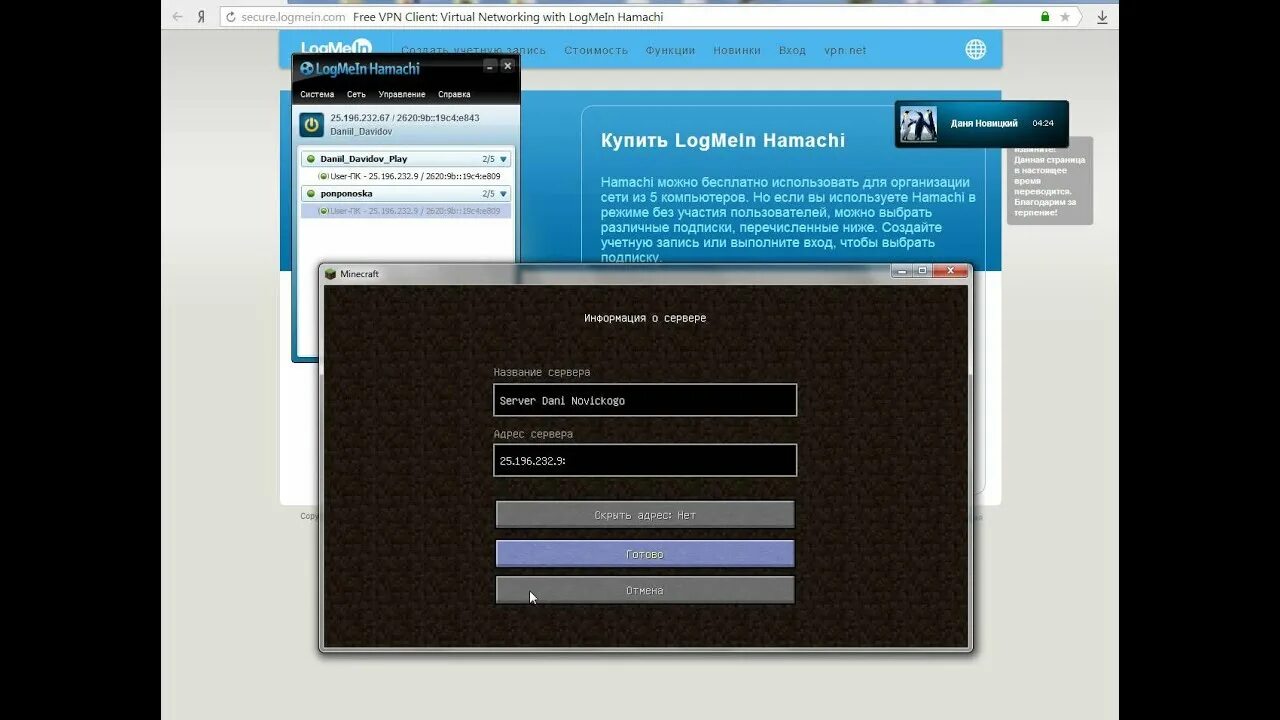Select highlighted User-ПК peer under ponponoska
Image resolution: width=1280 pixels, height=720 pixels.
click(x=406, y=211)
